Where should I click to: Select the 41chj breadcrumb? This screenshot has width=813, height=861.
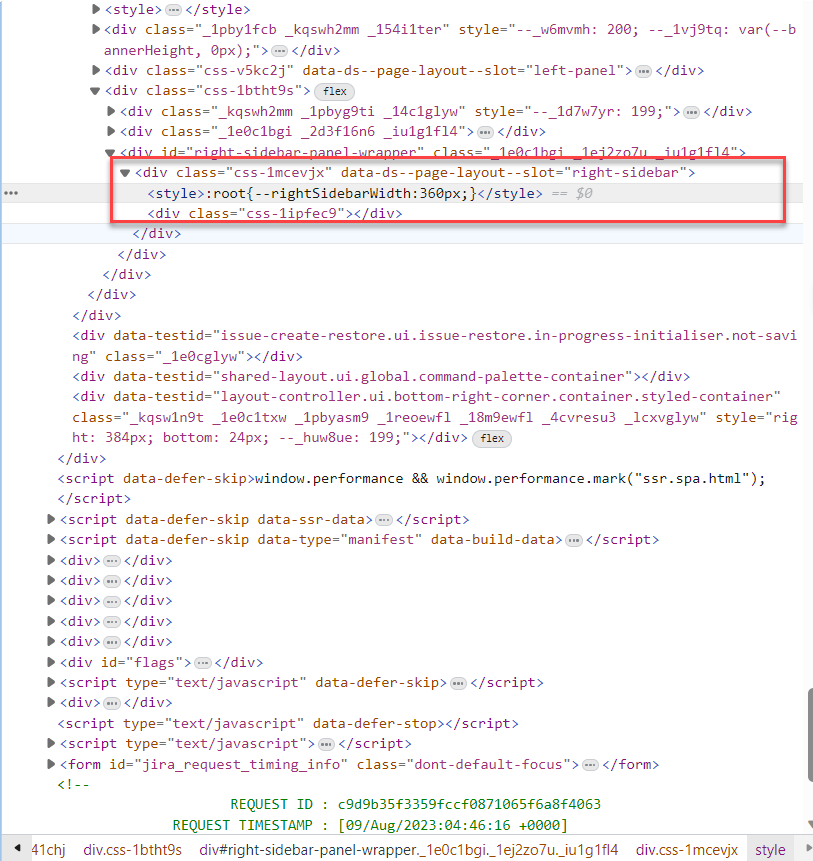click(x=48, y=849)
